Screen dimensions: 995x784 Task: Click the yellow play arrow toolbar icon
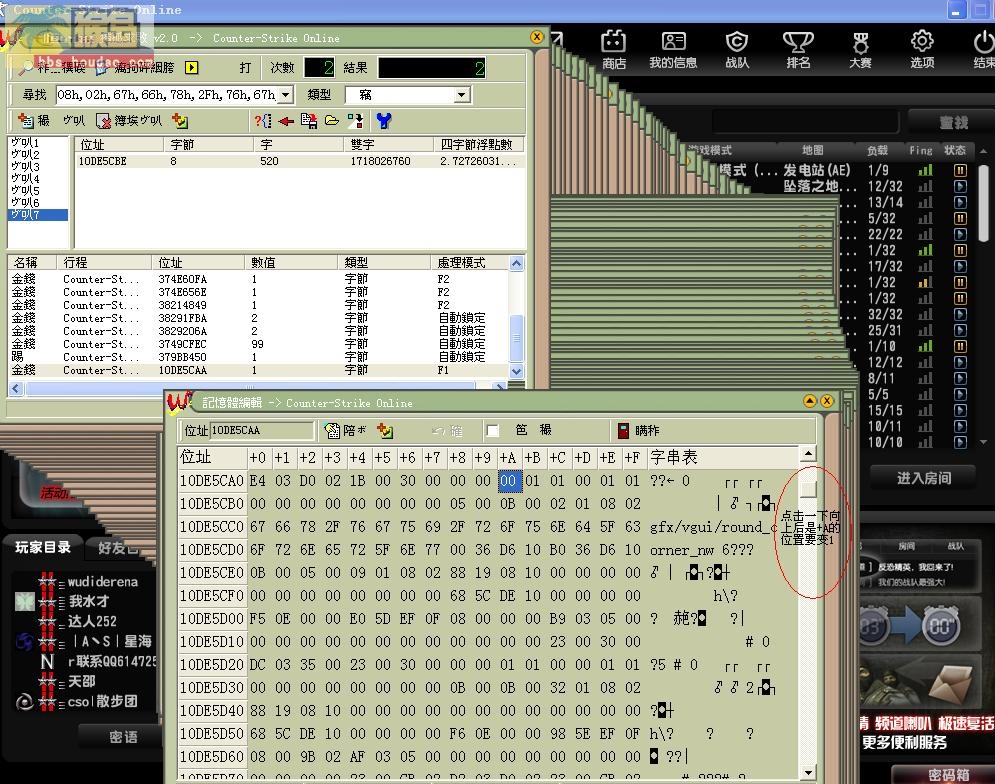tap(192, 67)
